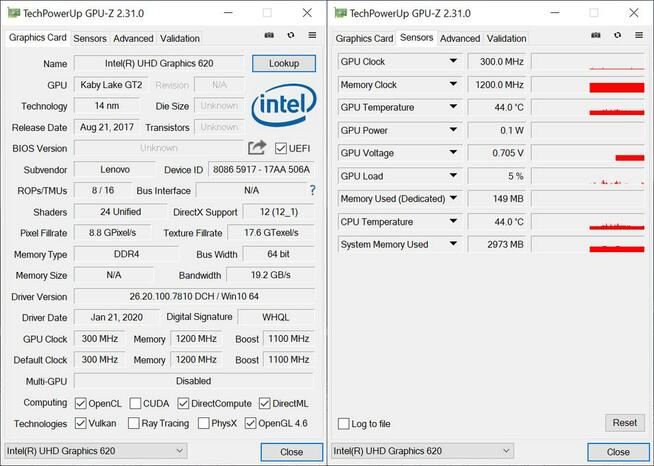This screenshot has height=466, width=654.
Task: Click the GPU-Z app icon in left title bar
Action: (x=13, y=13)
